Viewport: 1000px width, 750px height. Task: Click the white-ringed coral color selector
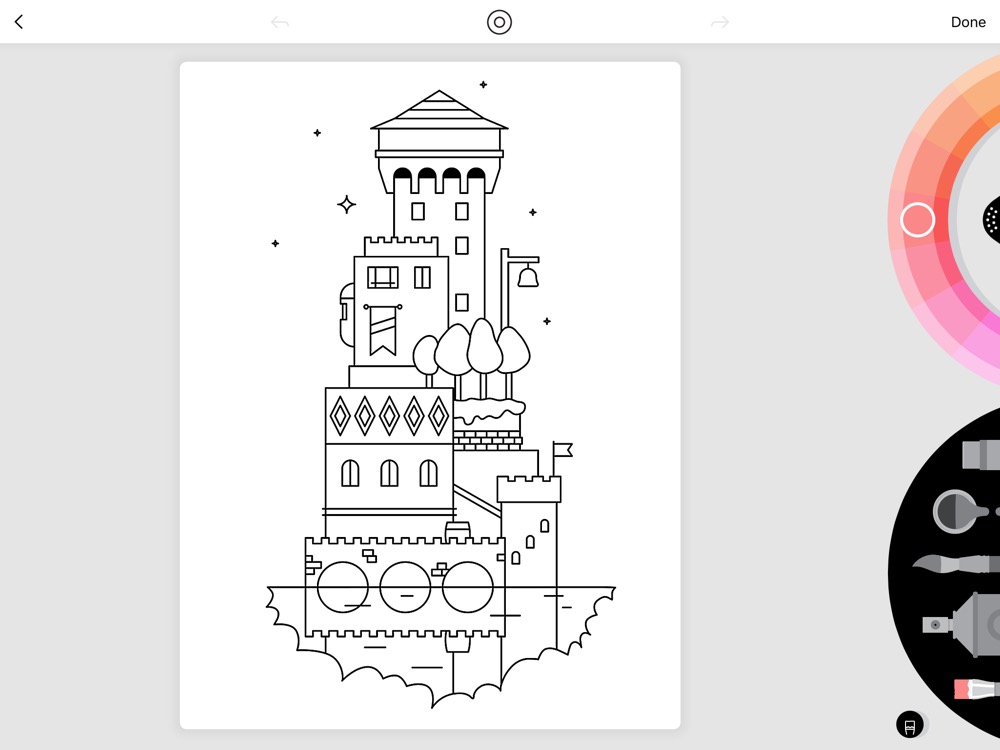tap(917, 220)
